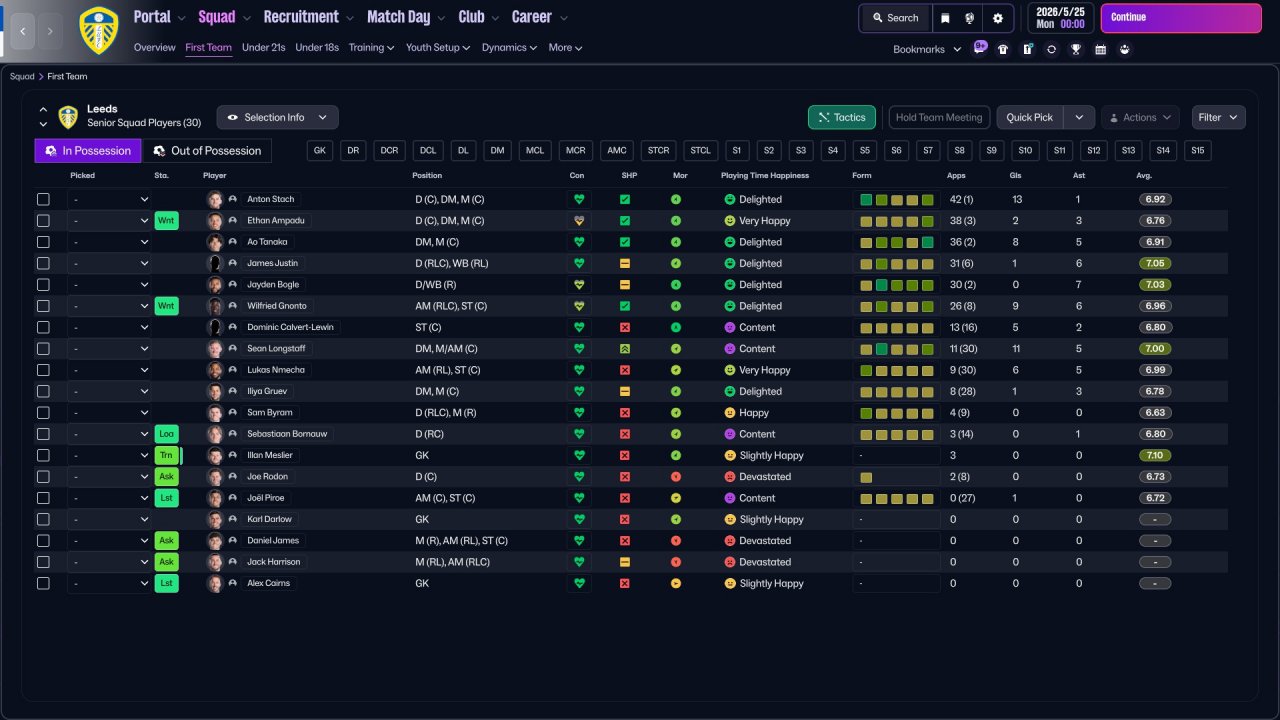Open the Filter dropdown
This screenshot has height=720, width=1280.
pyautogui.click(x=1218, y=117)
